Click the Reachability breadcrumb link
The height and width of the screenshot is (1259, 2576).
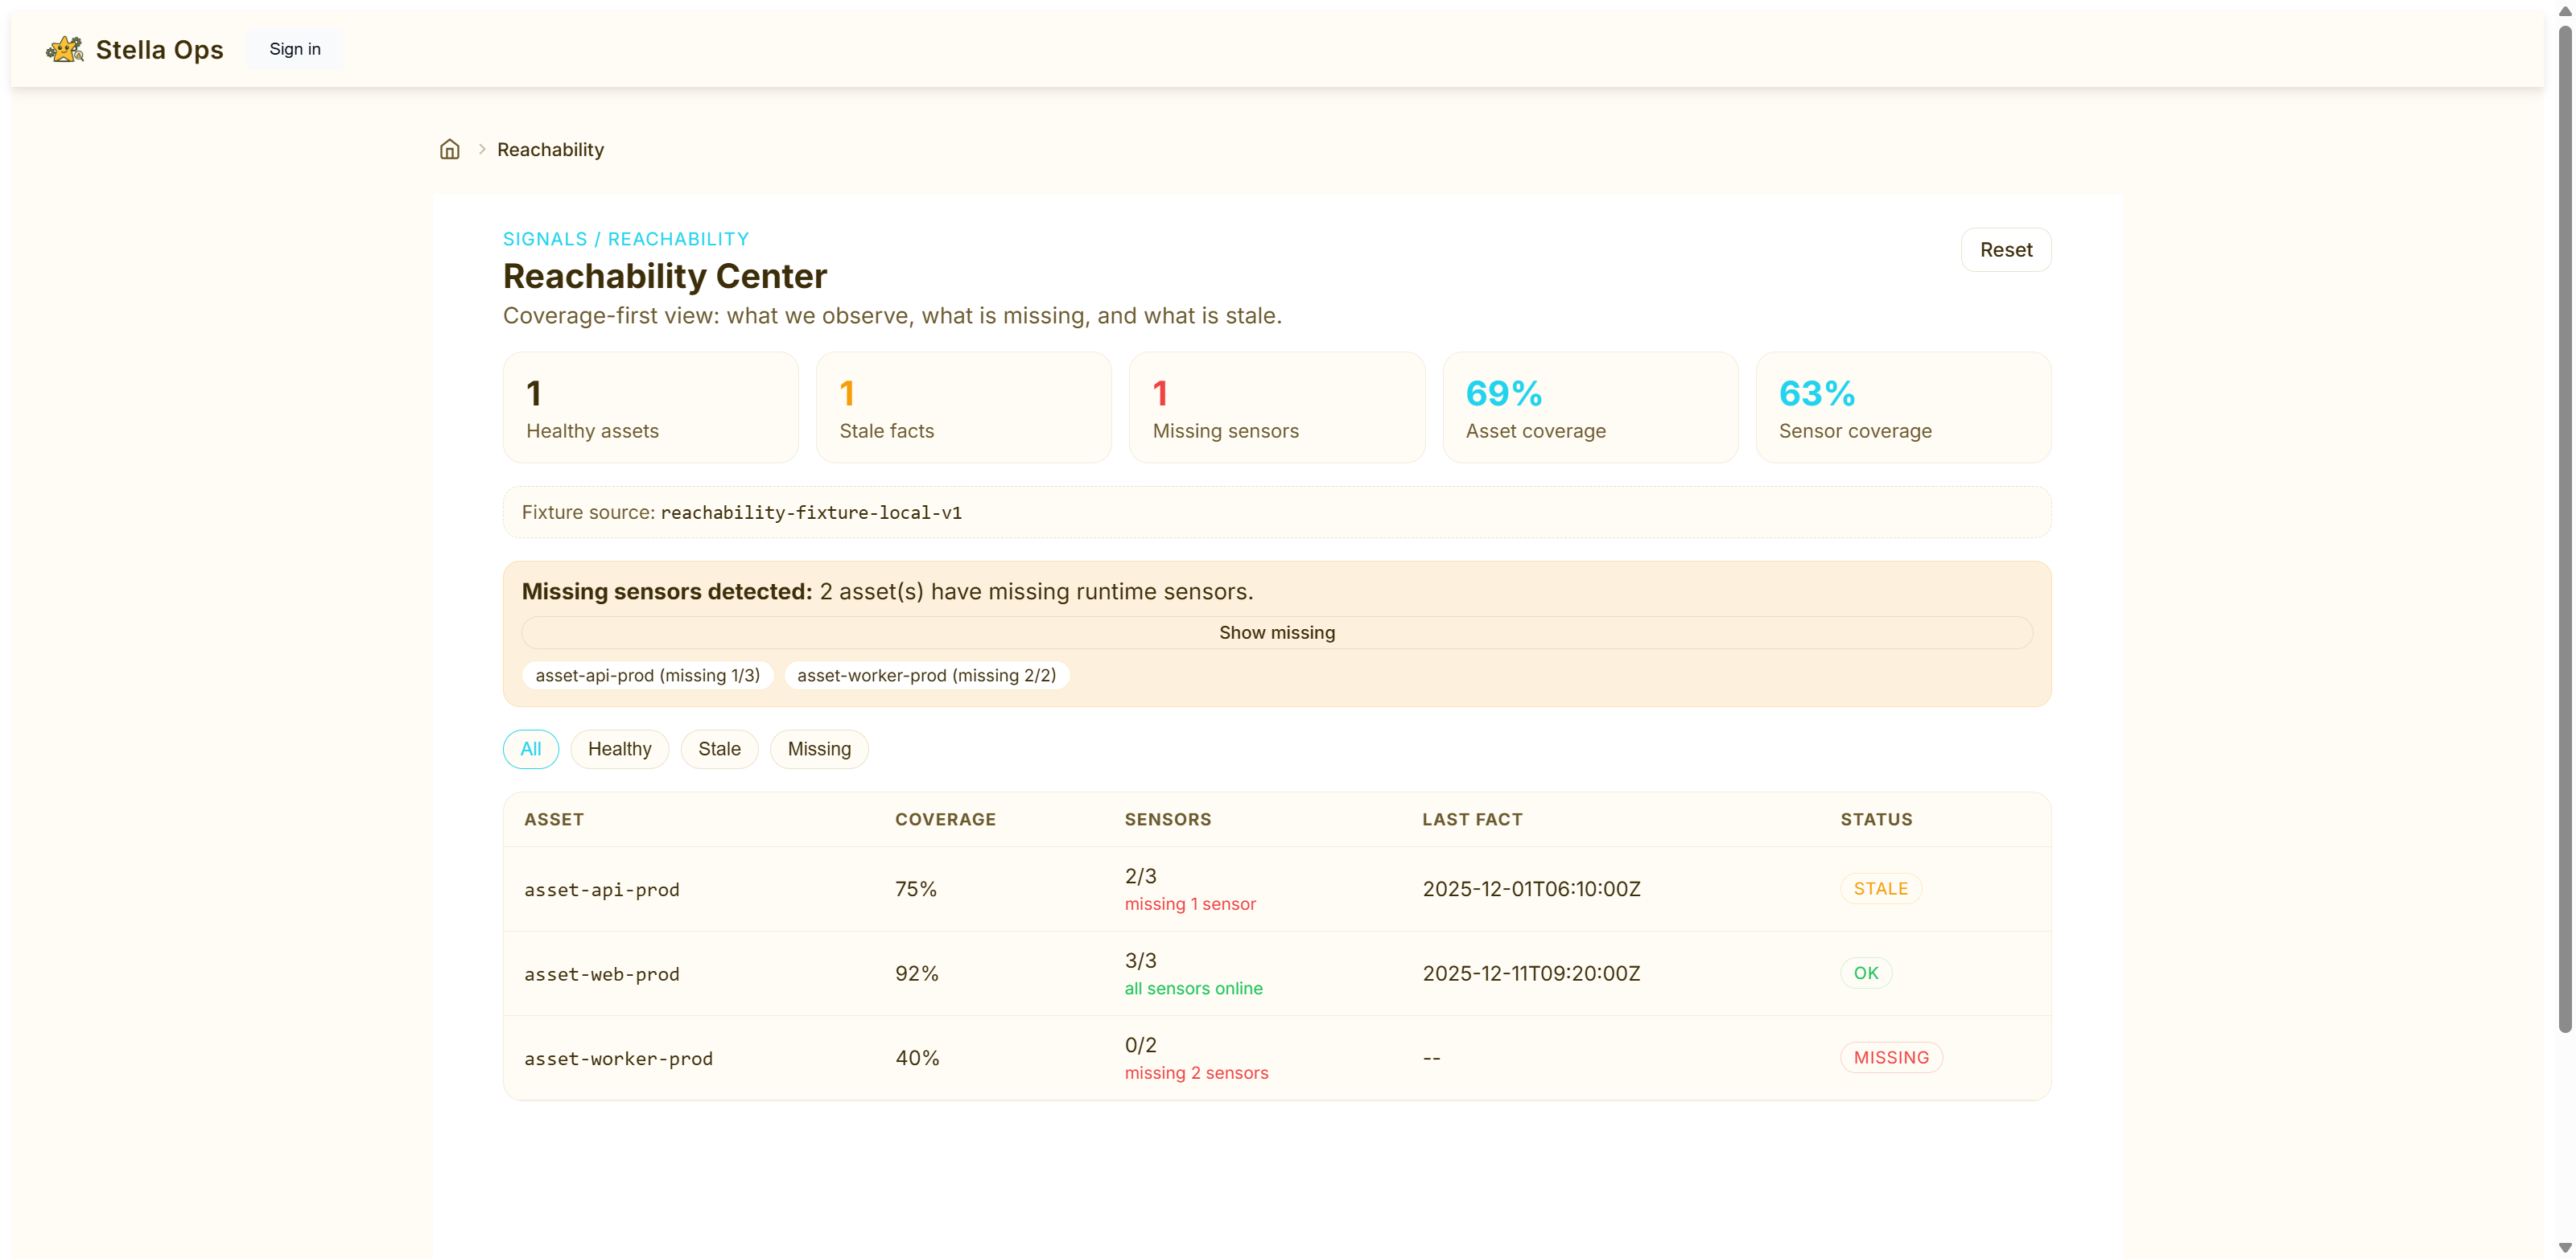(x=550, y=149)
